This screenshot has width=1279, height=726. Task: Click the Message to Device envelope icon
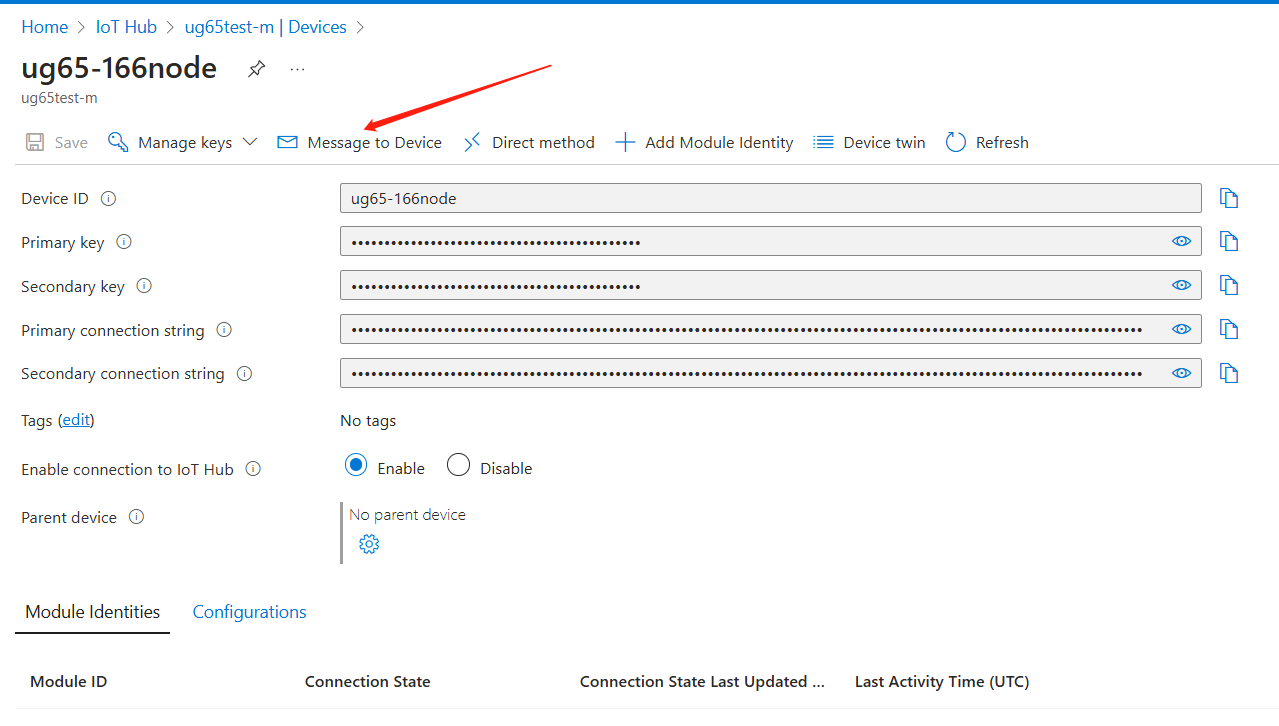[x=287, y=142]
